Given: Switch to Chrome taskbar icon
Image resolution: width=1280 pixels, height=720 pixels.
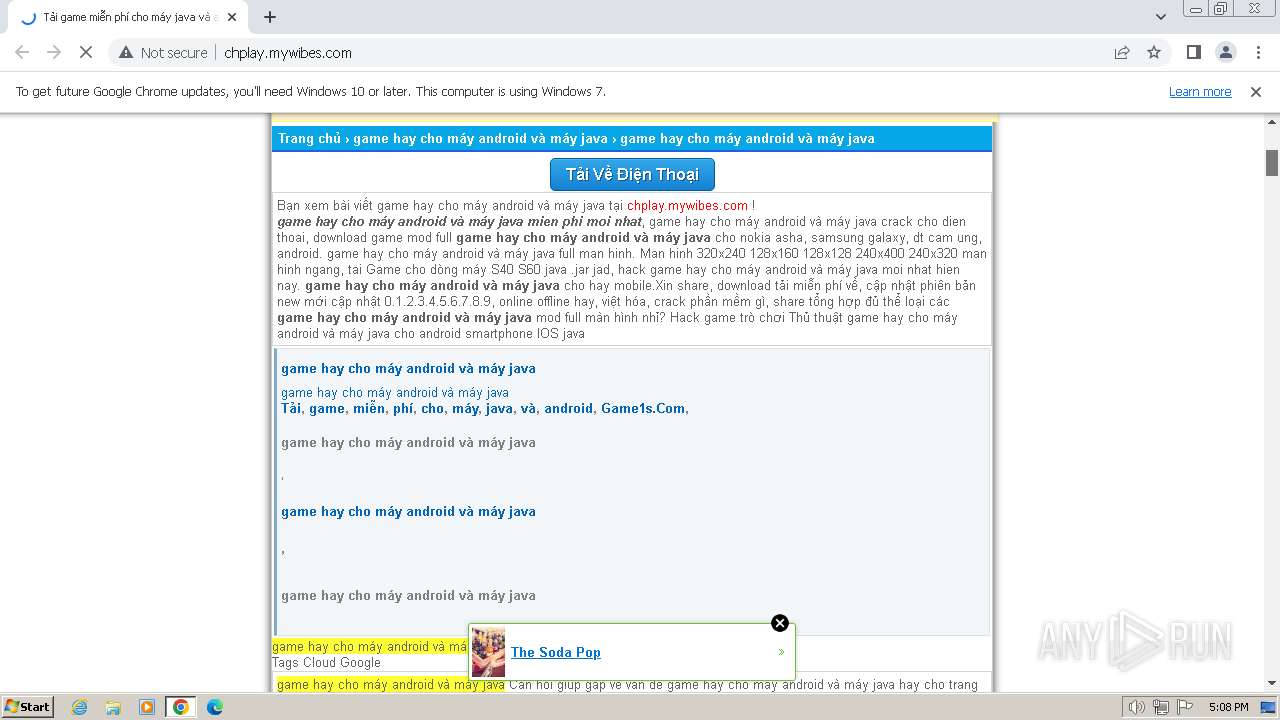Looking at the screenshot, I should click(181, 707).
